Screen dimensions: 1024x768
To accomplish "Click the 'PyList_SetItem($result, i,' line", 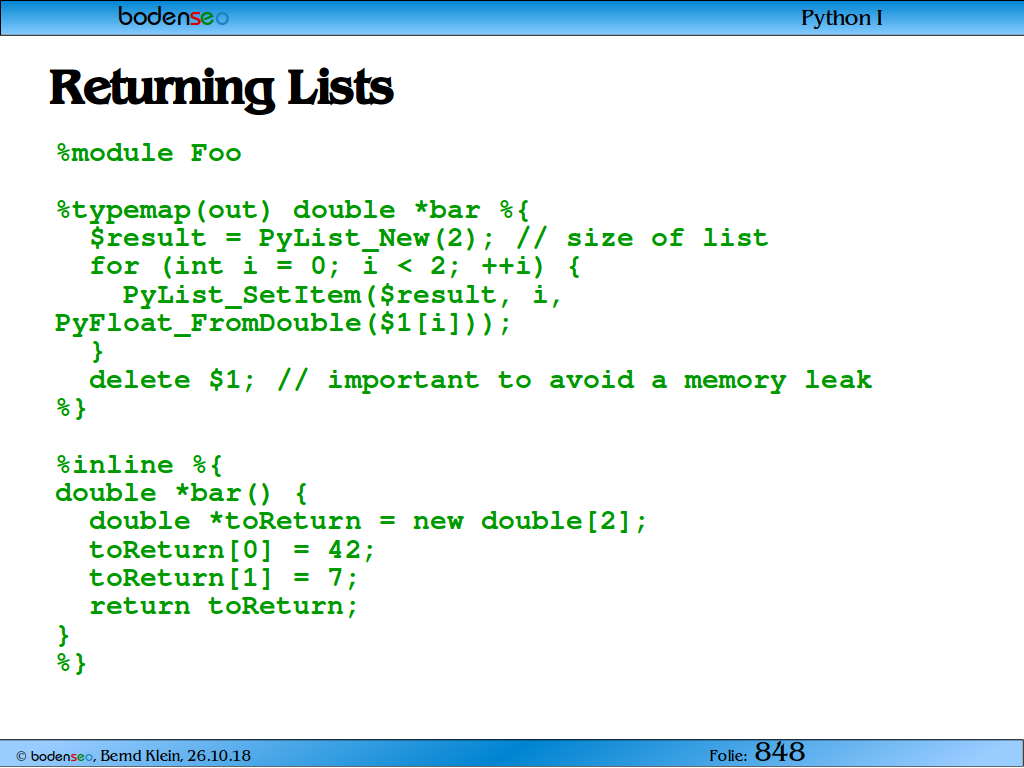I will tap(342, 295).
